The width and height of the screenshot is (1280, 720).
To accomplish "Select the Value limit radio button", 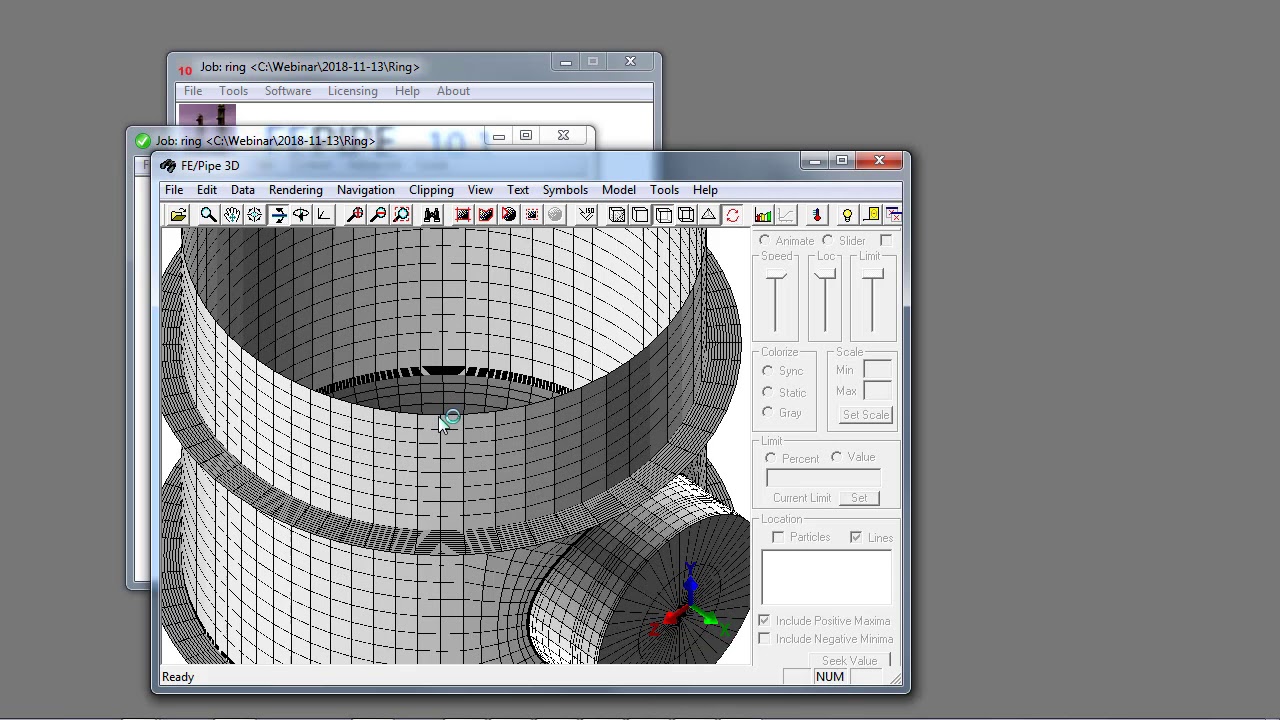I will [x=837, y=457].
